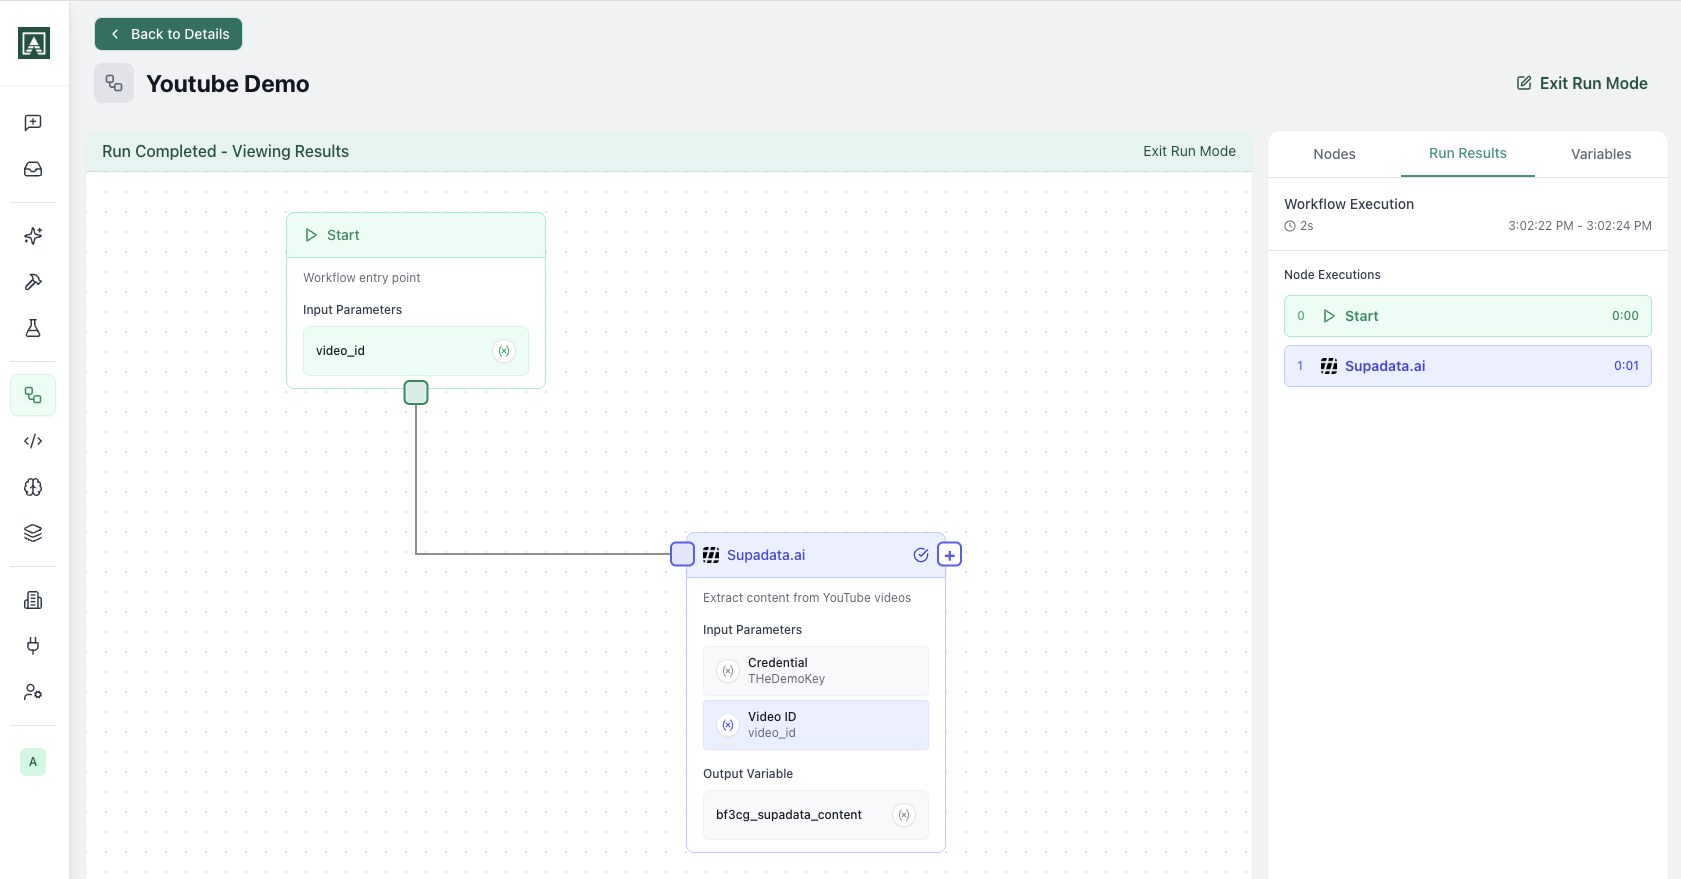
Task: Click the Back to Details button
Action: [x=169, y=34]
